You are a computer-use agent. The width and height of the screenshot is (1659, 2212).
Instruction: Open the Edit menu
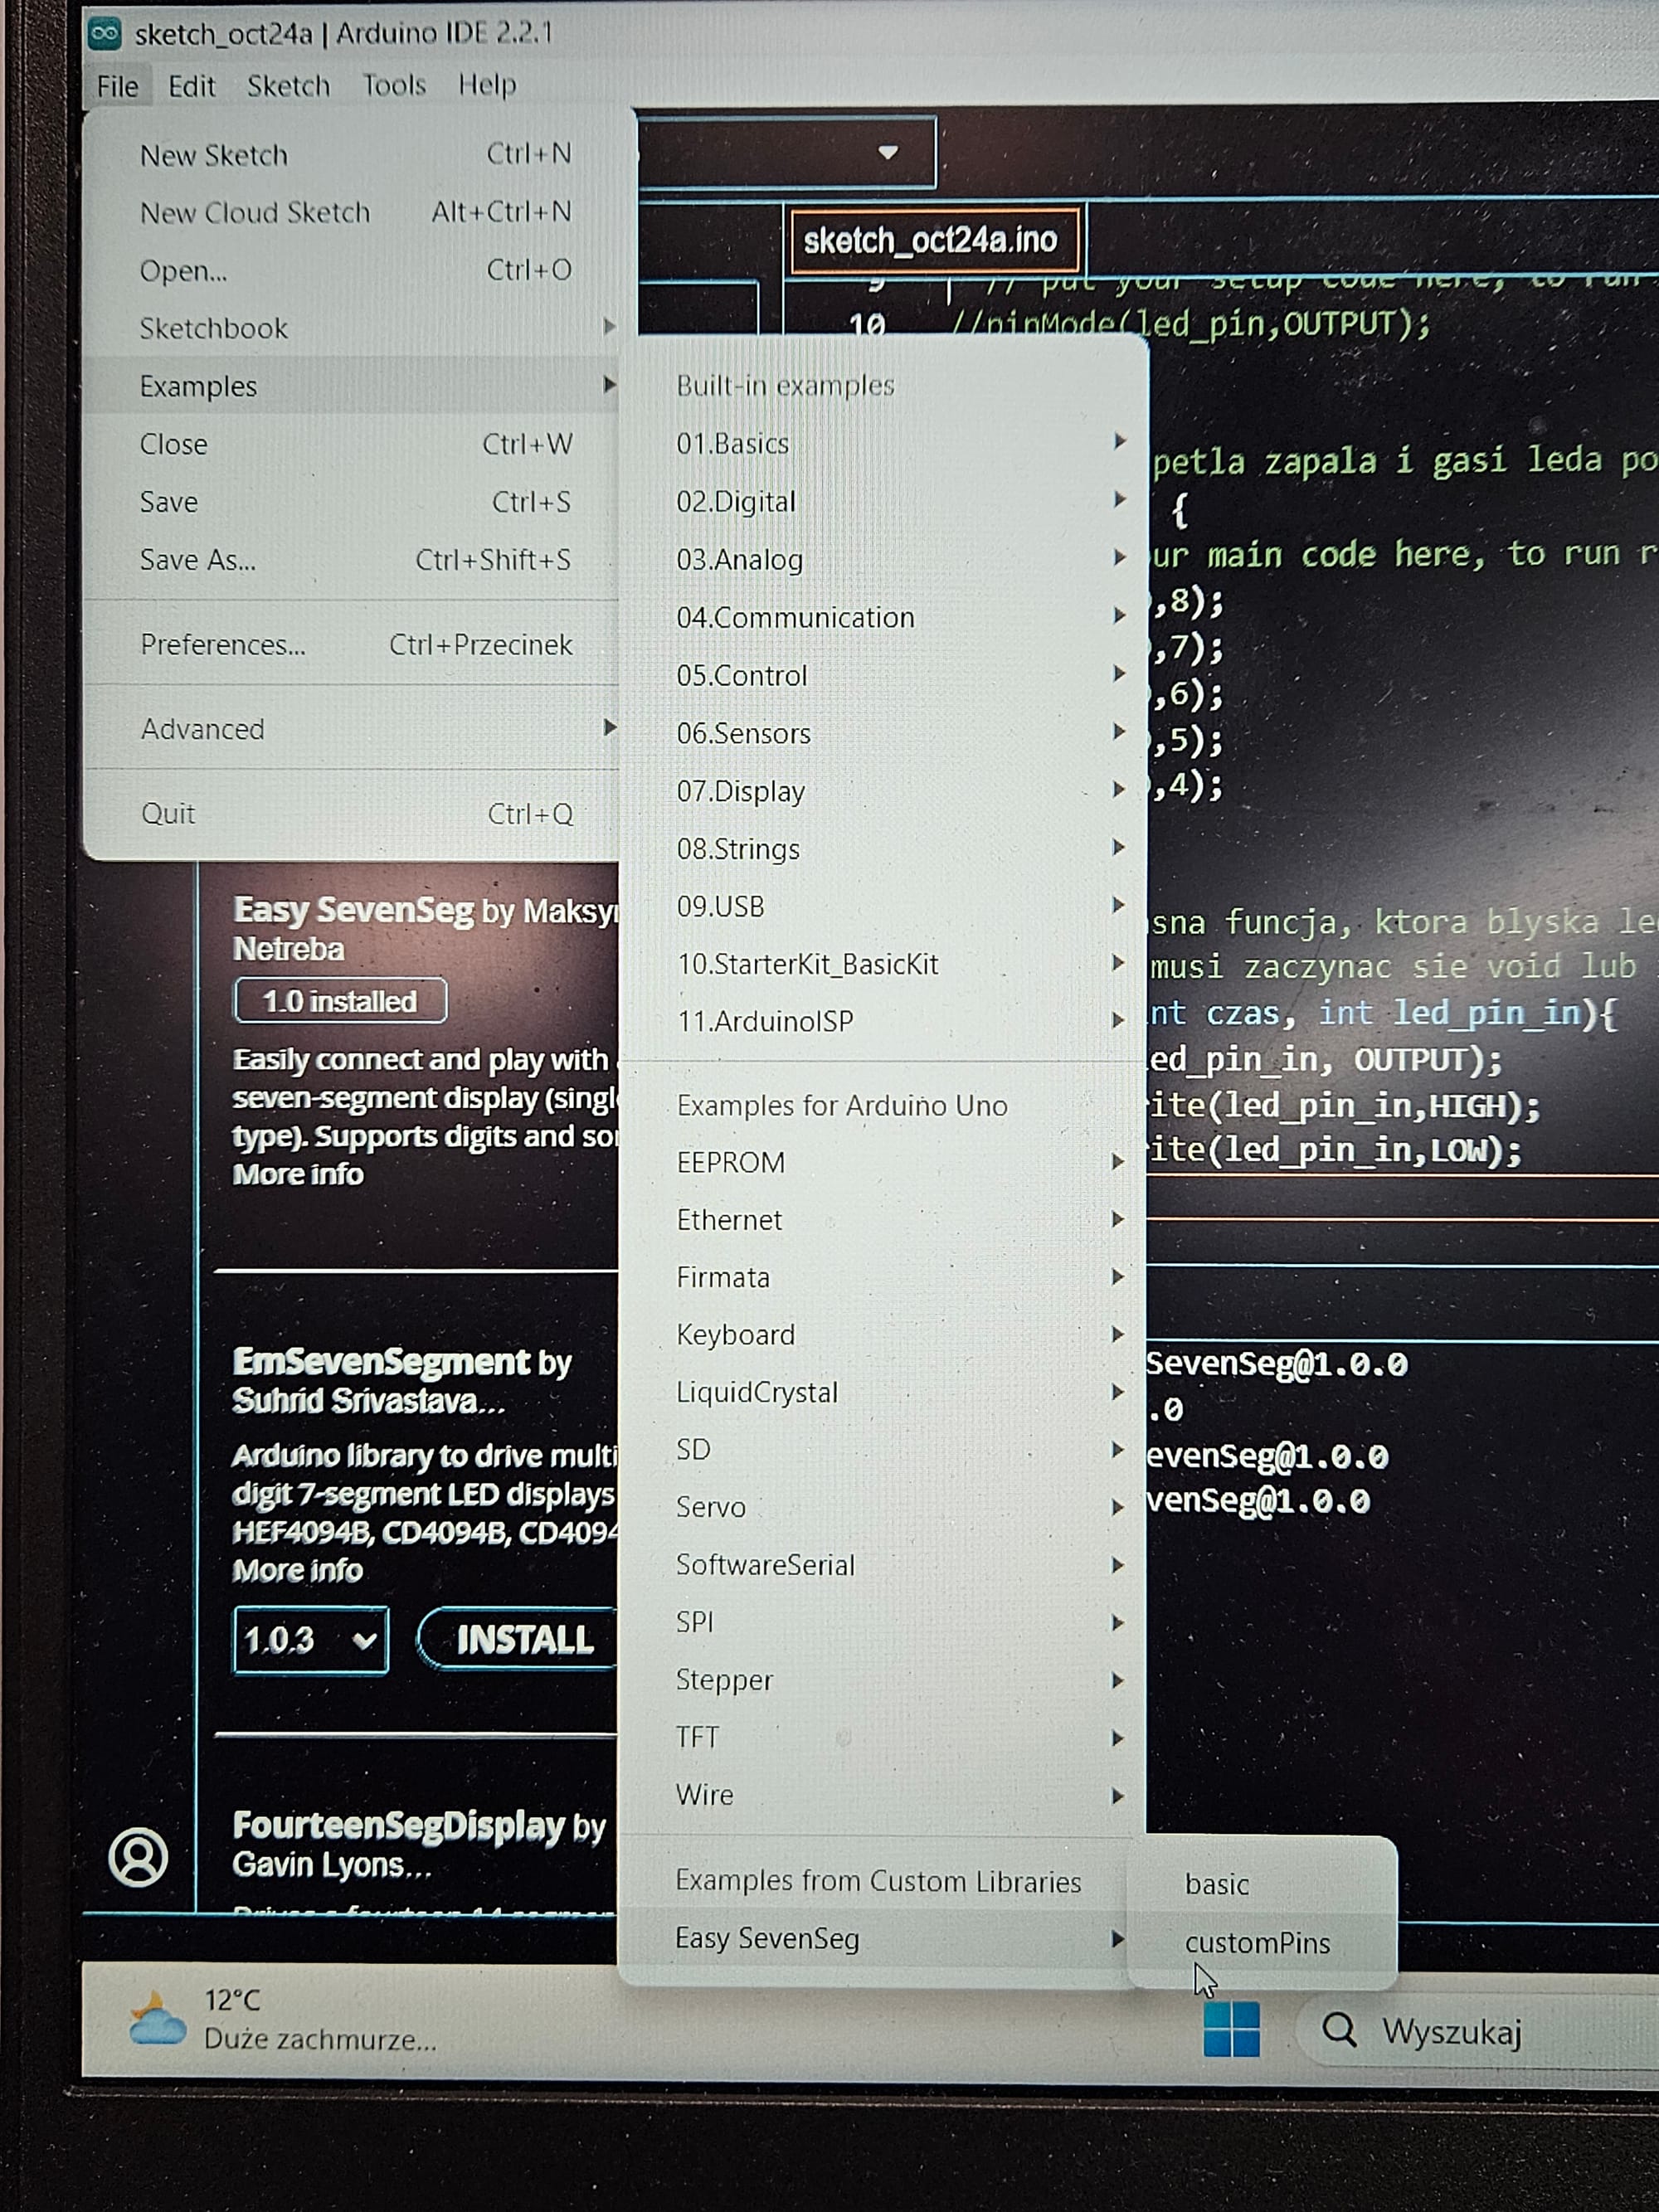pyautogui.click(x=191, y=86)
